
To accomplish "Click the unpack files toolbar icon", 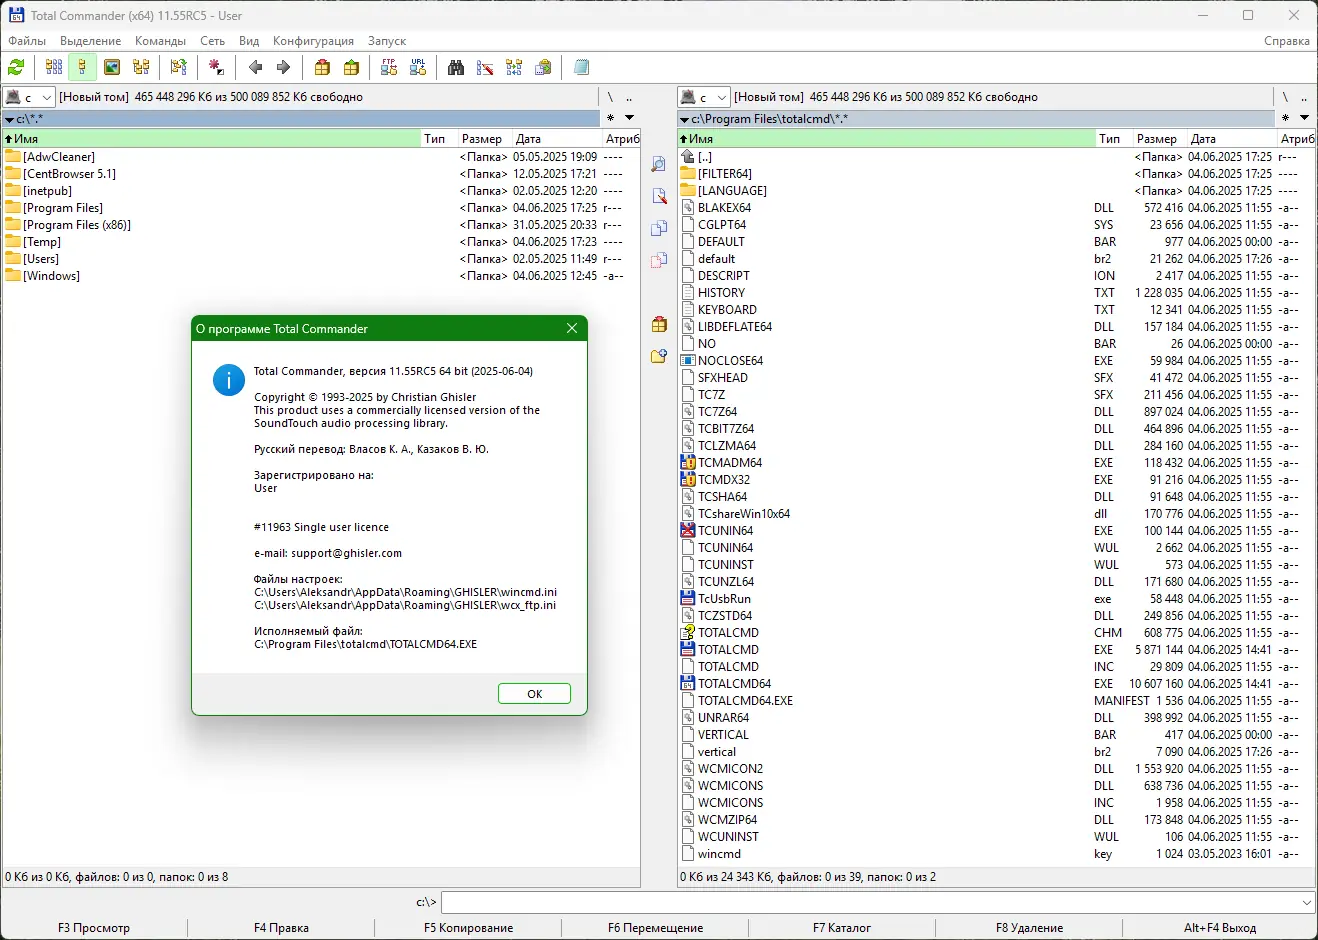I will (x=351, y=67).
